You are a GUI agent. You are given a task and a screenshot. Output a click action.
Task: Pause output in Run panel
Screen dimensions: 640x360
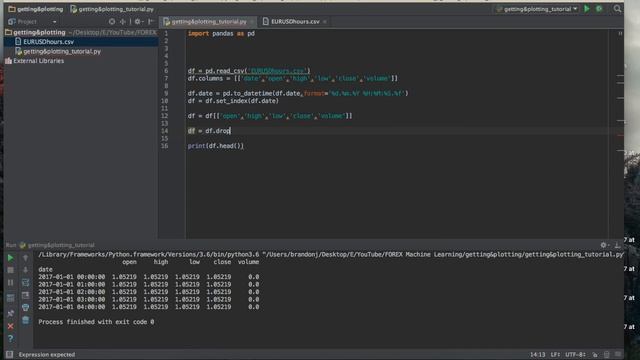pyautogui.click(x=11, y=282)
